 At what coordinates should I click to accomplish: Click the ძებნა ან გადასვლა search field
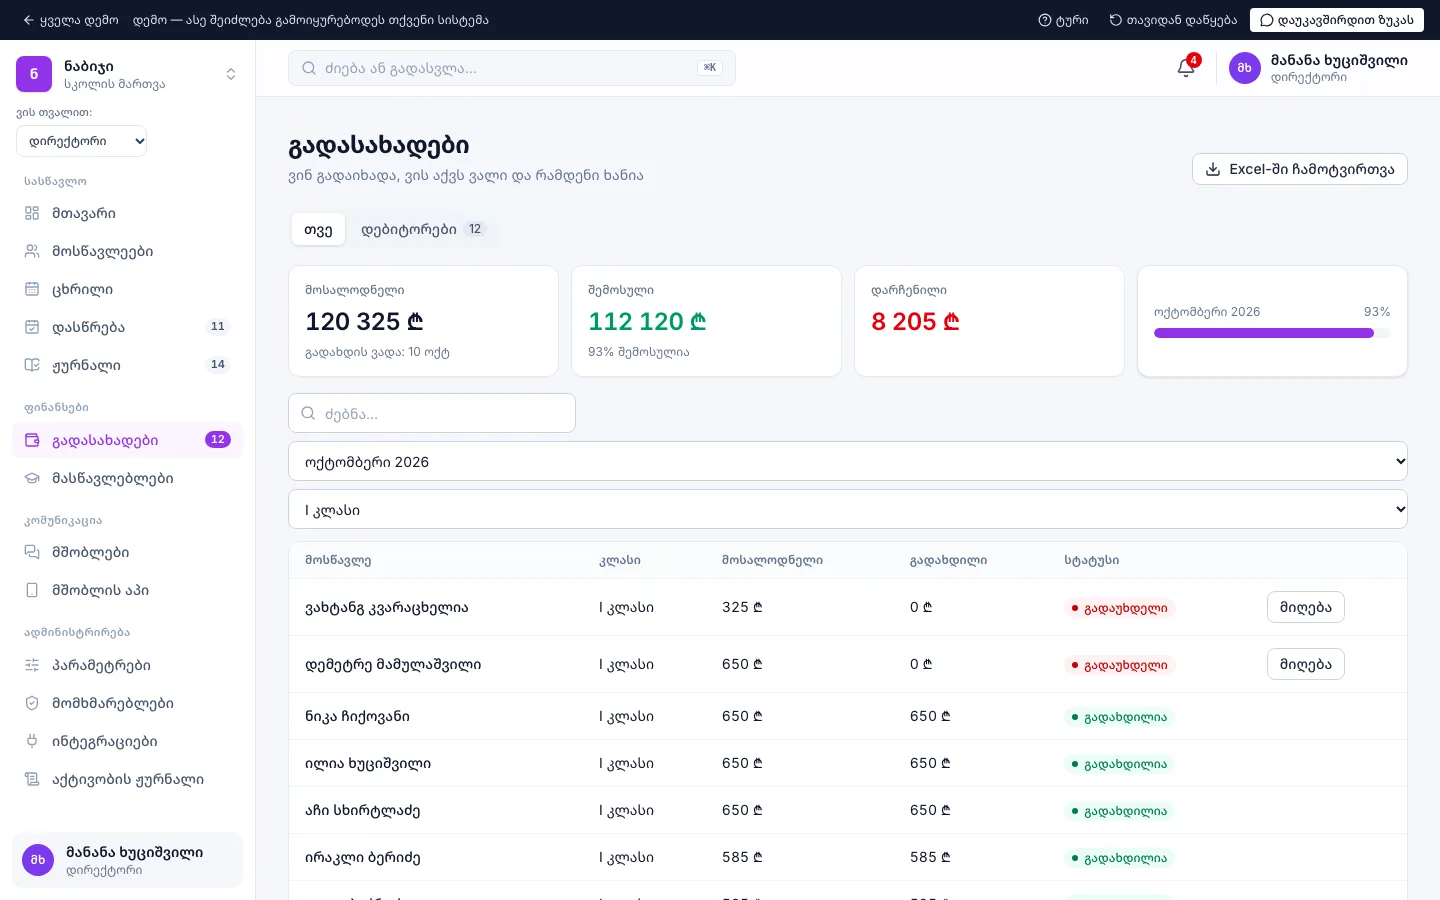click(x=512, y=68)
